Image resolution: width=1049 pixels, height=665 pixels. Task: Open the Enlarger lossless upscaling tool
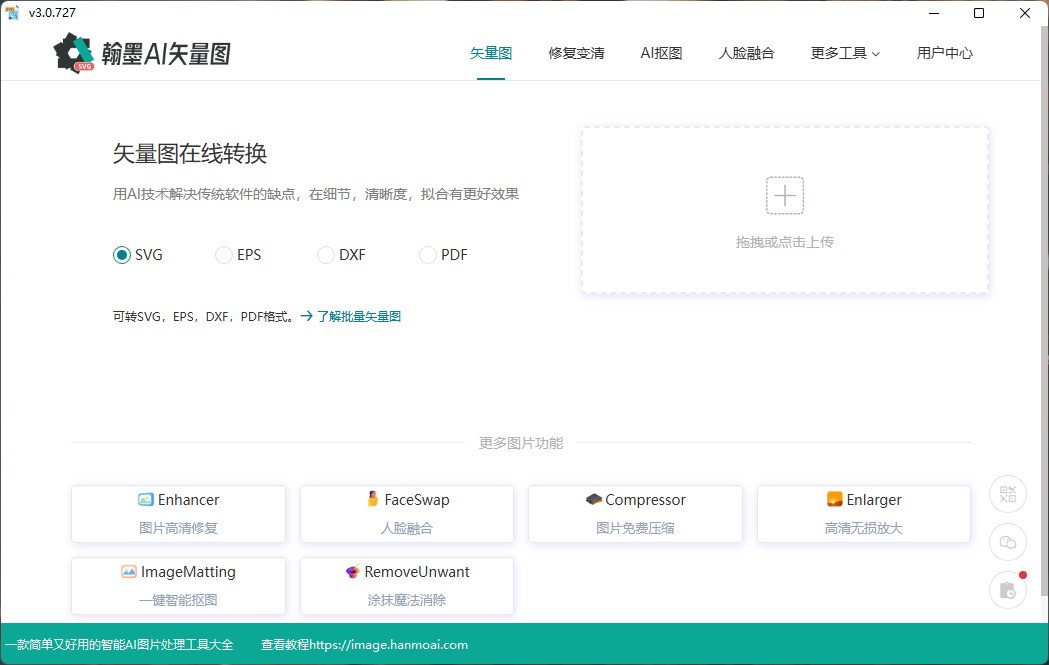click(x=863, y=513)
